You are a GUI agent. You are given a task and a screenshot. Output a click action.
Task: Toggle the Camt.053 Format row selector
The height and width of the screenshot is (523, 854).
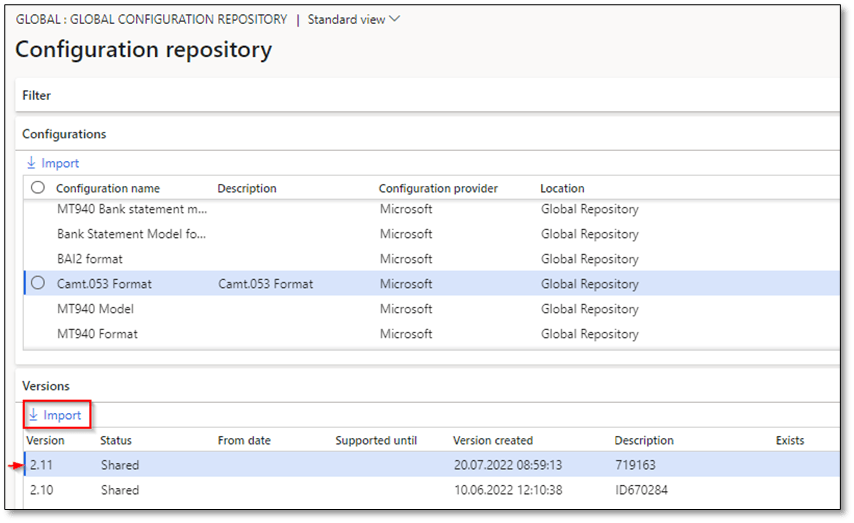tap(38, 284)
